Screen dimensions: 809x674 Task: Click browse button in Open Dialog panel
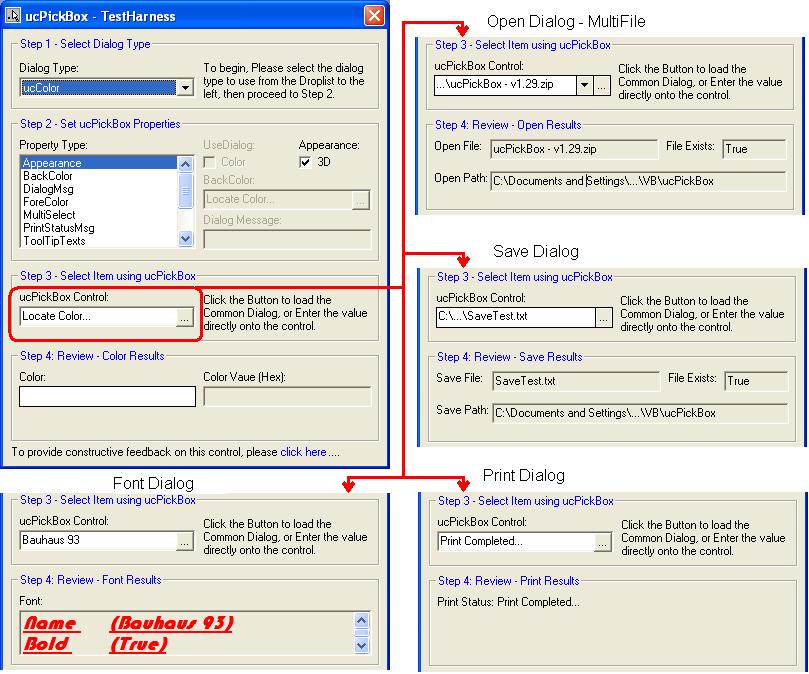point(601,87)
